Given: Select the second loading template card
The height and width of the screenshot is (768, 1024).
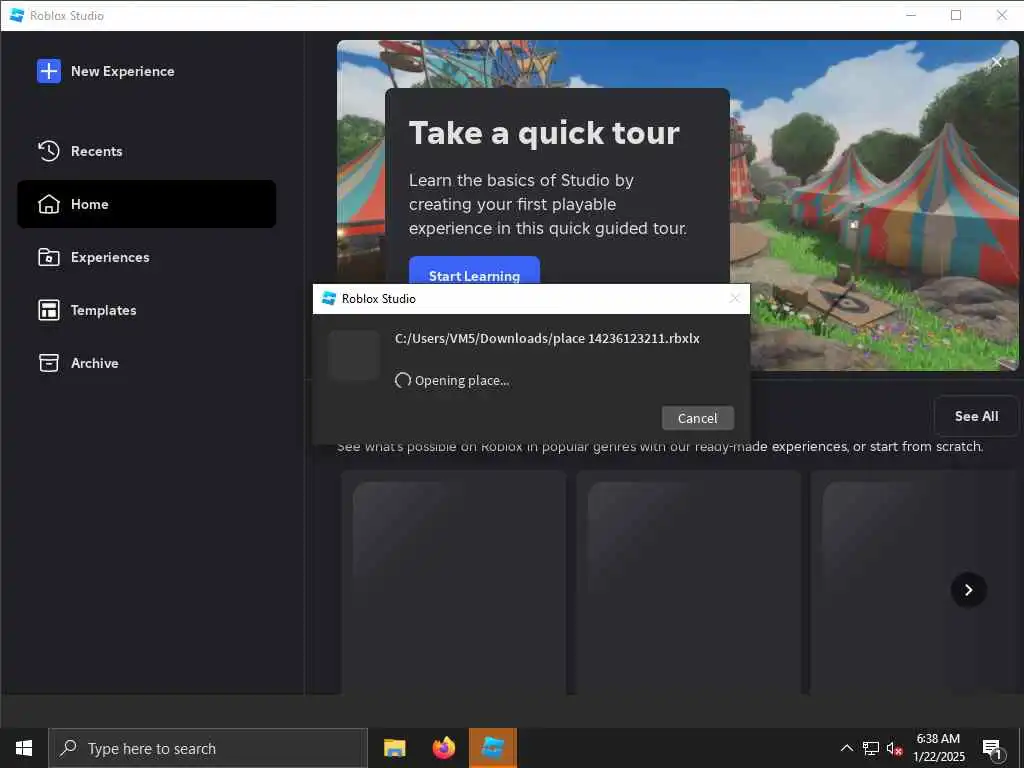Looking at the screenshot, I should click(688, 581).
